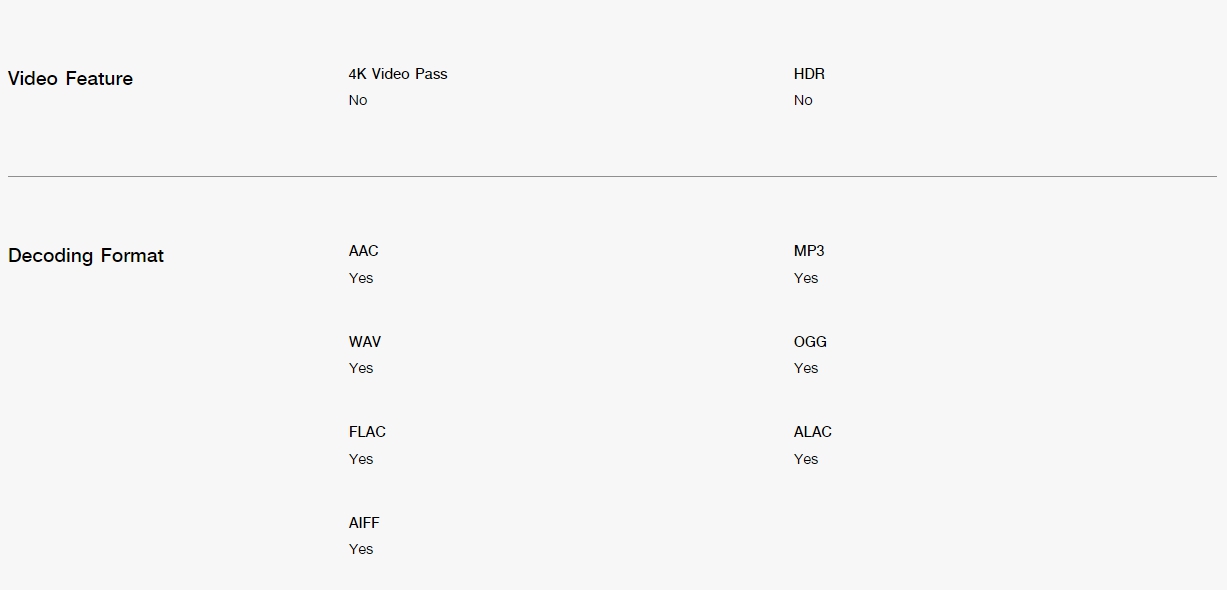
Task: Click the Yes value under WAV
Action: click(361, 368)
